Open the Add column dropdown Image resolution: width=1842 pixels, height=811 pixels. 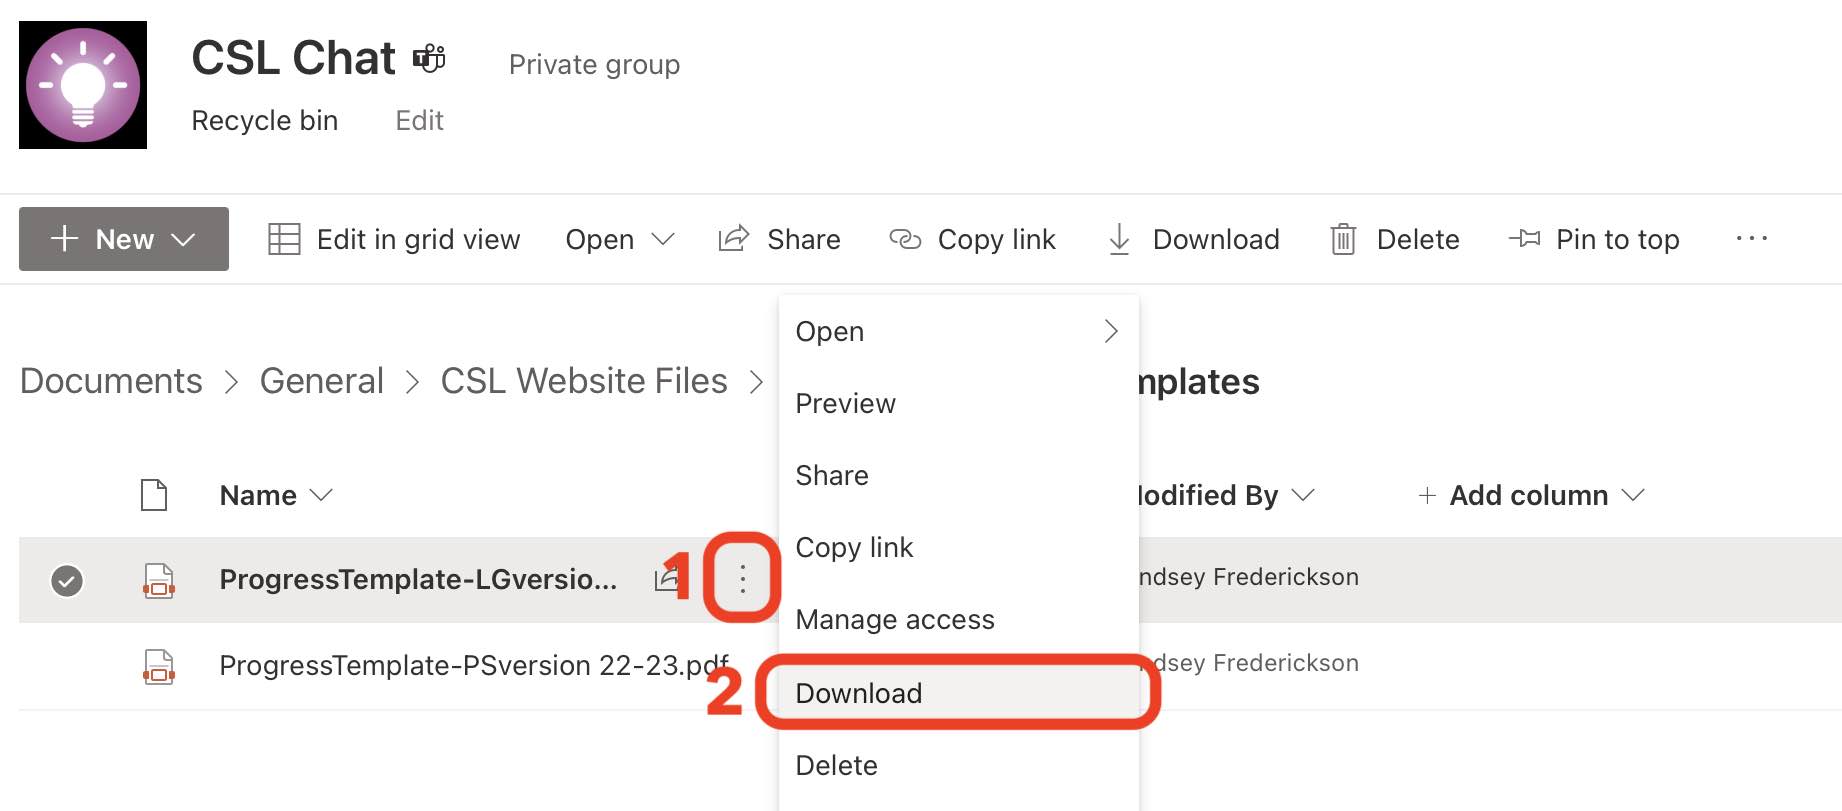1531,495
